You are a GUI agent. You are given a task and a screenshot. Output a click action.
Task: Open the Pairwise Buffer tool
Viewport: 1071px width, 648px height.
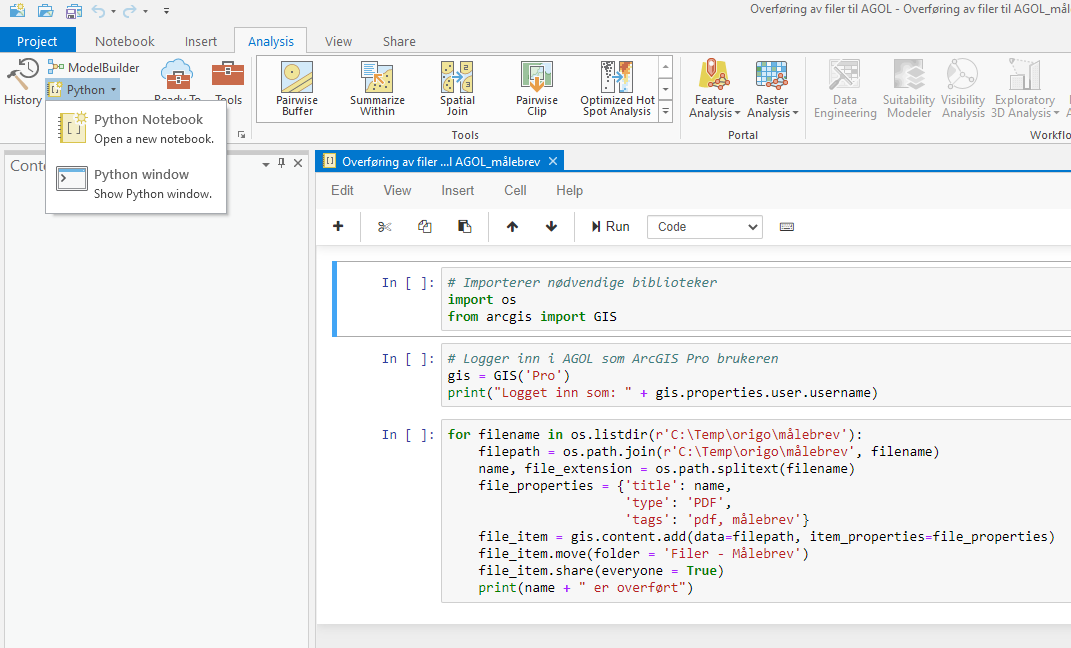coord(297,89)
